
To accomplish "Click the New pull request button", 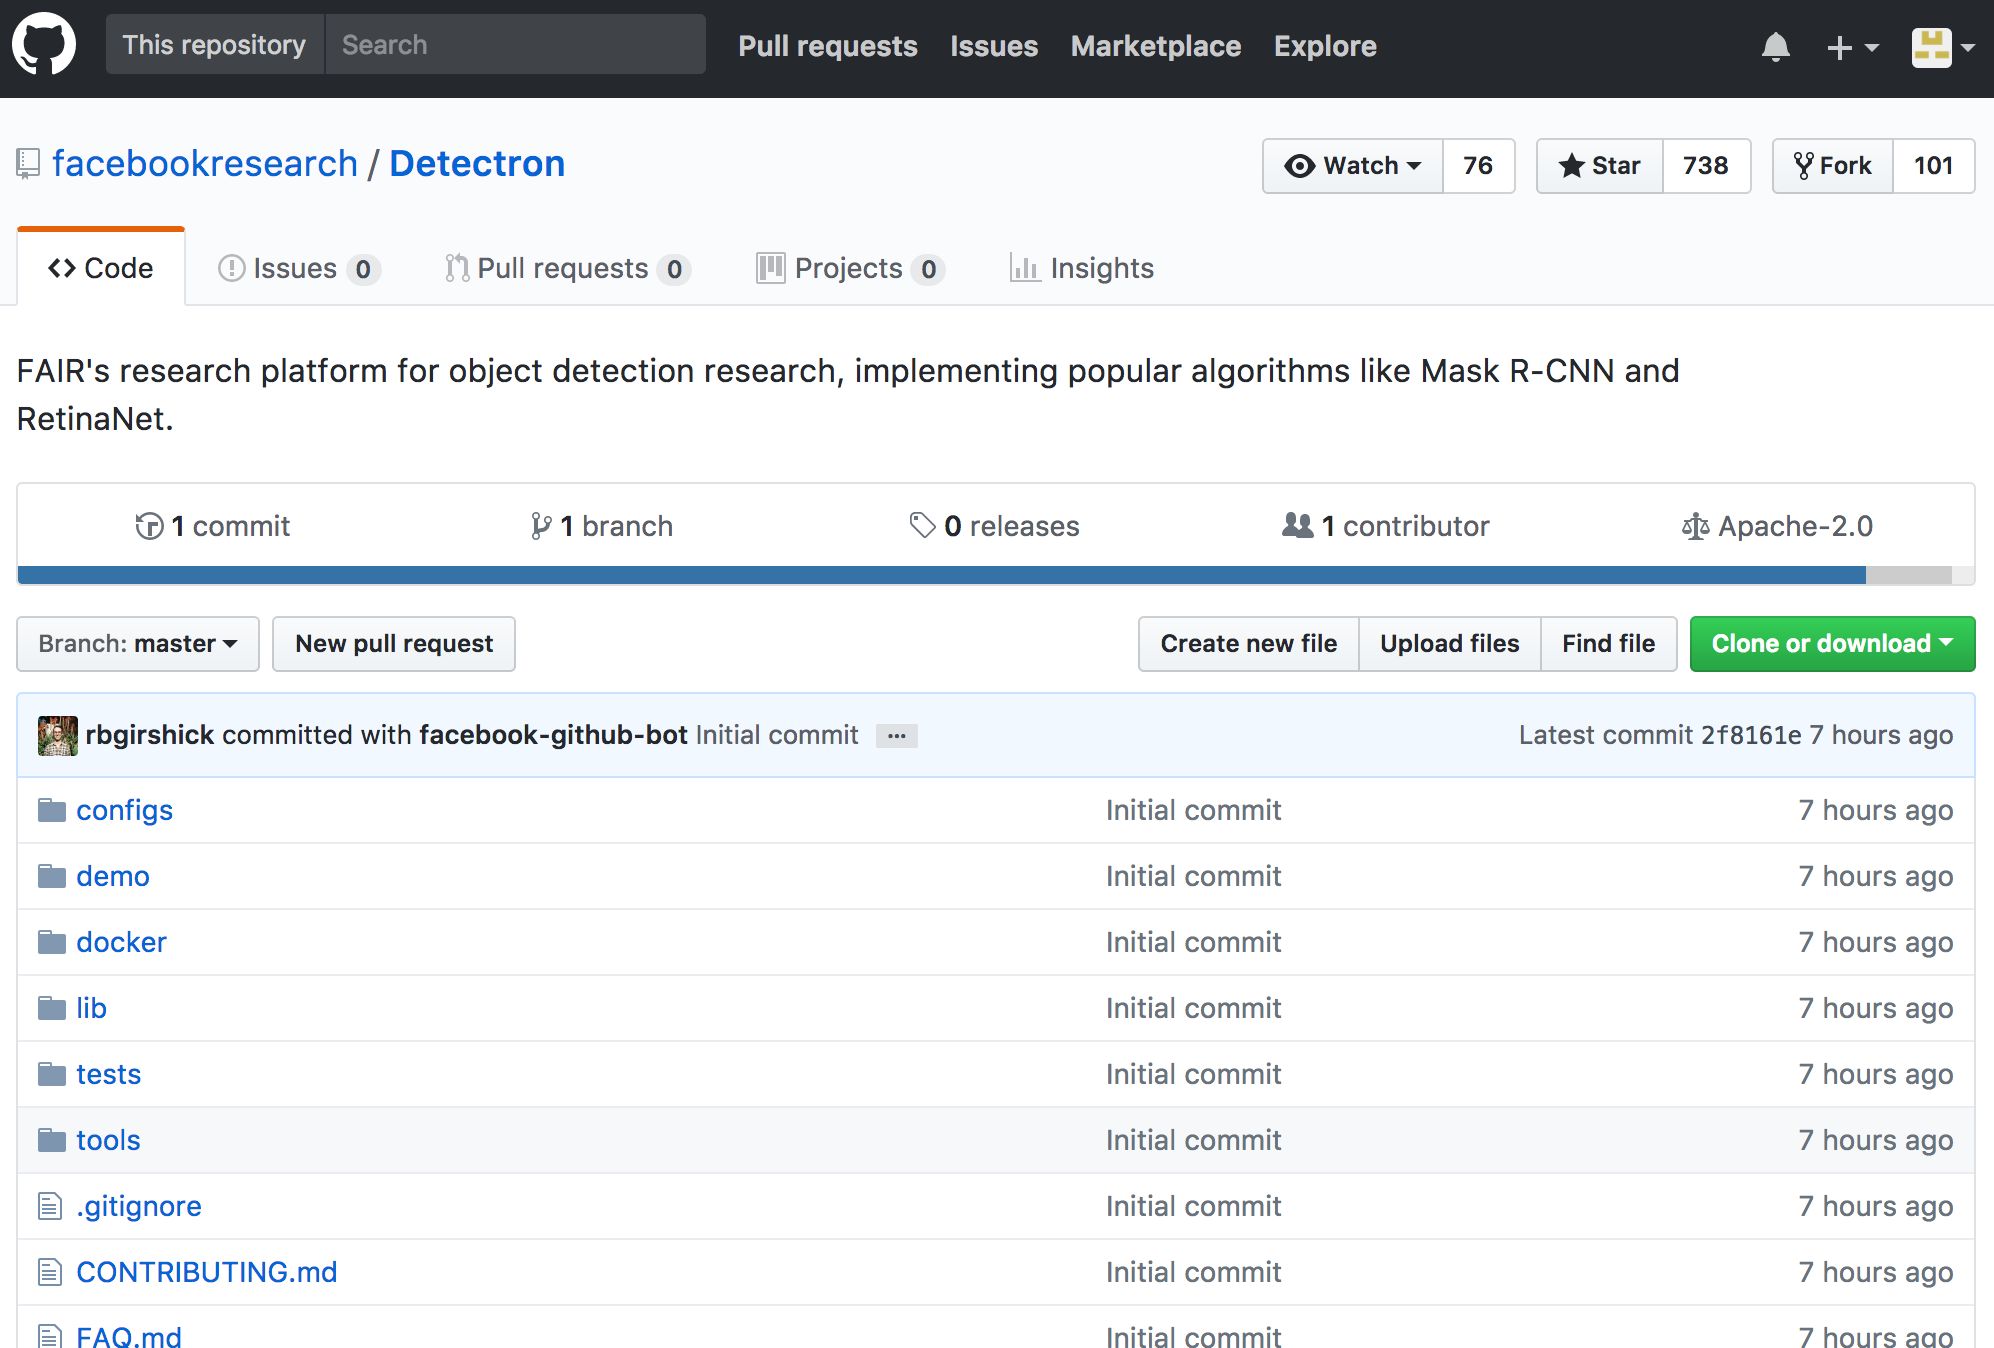I will (x=394, y=644).
